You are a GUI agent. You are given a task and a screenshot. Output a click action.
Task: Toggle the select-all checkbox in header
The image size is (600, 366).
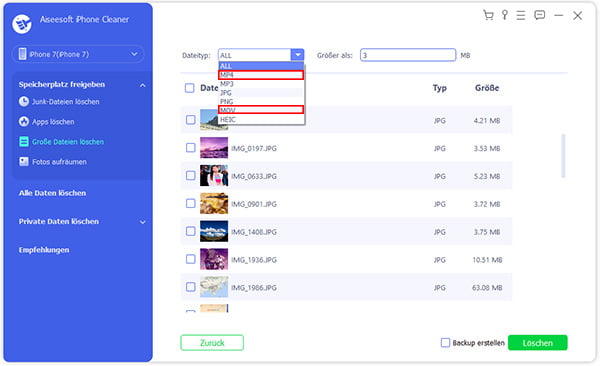(189, 88)
